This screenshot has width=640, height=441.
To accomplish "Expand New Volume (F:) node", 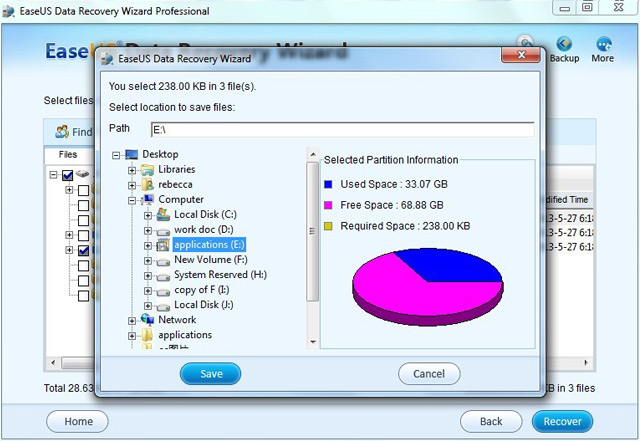I will tap(148, 261).
